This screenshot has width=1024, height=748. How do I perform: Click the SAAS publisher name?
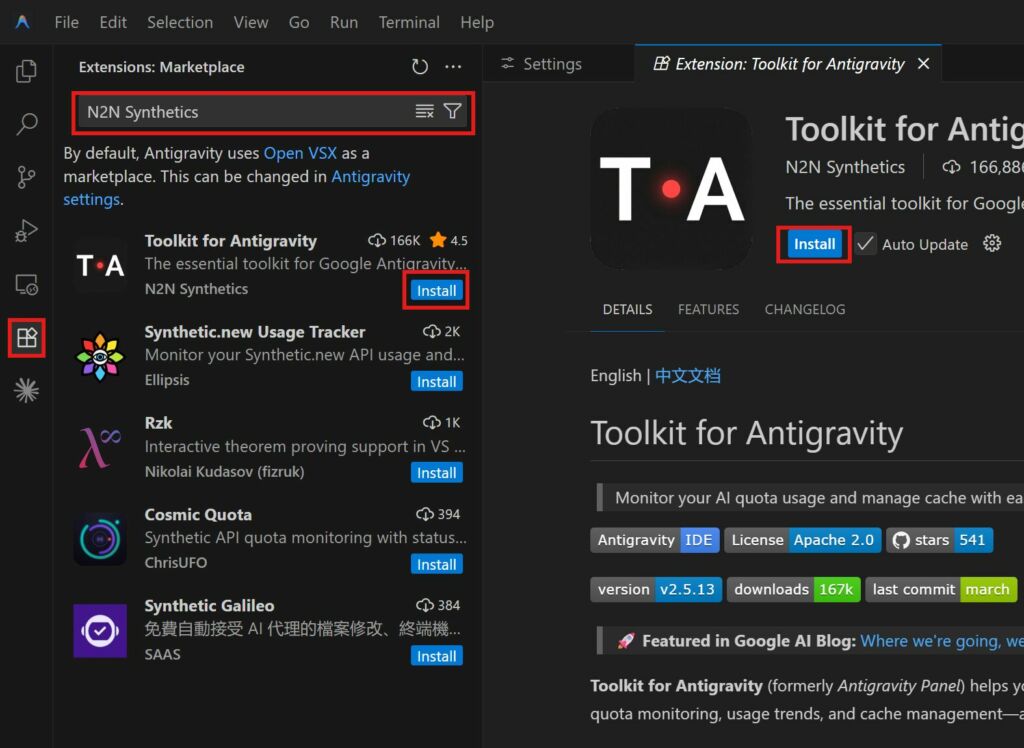pyautogui.click(x=163, y=655)
